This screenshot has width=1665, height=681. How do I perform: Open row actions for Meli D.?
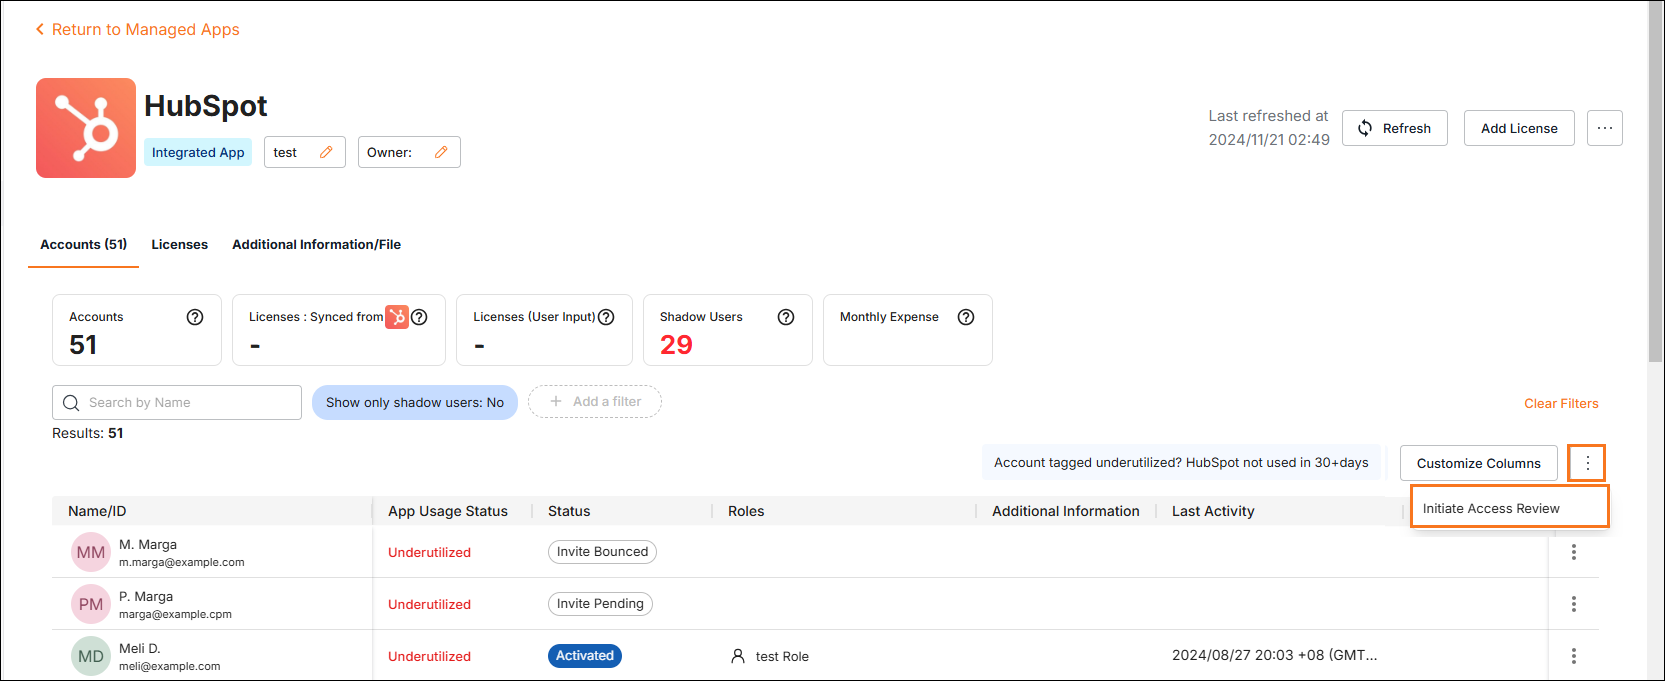pos(1574,656)
